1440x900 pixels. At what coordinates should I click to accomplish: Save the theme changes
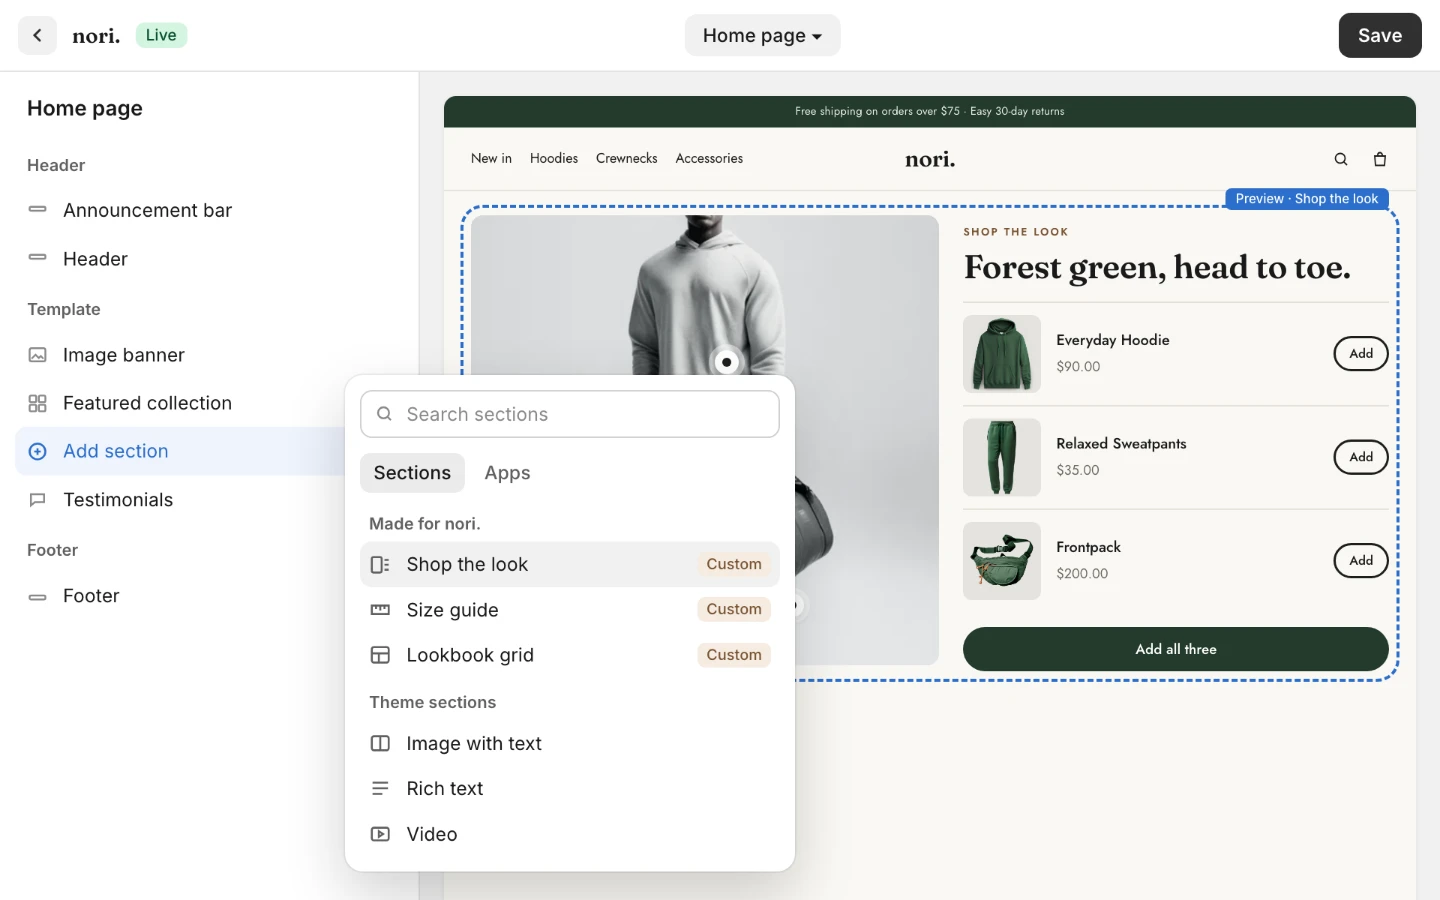tap(1380, 36)
